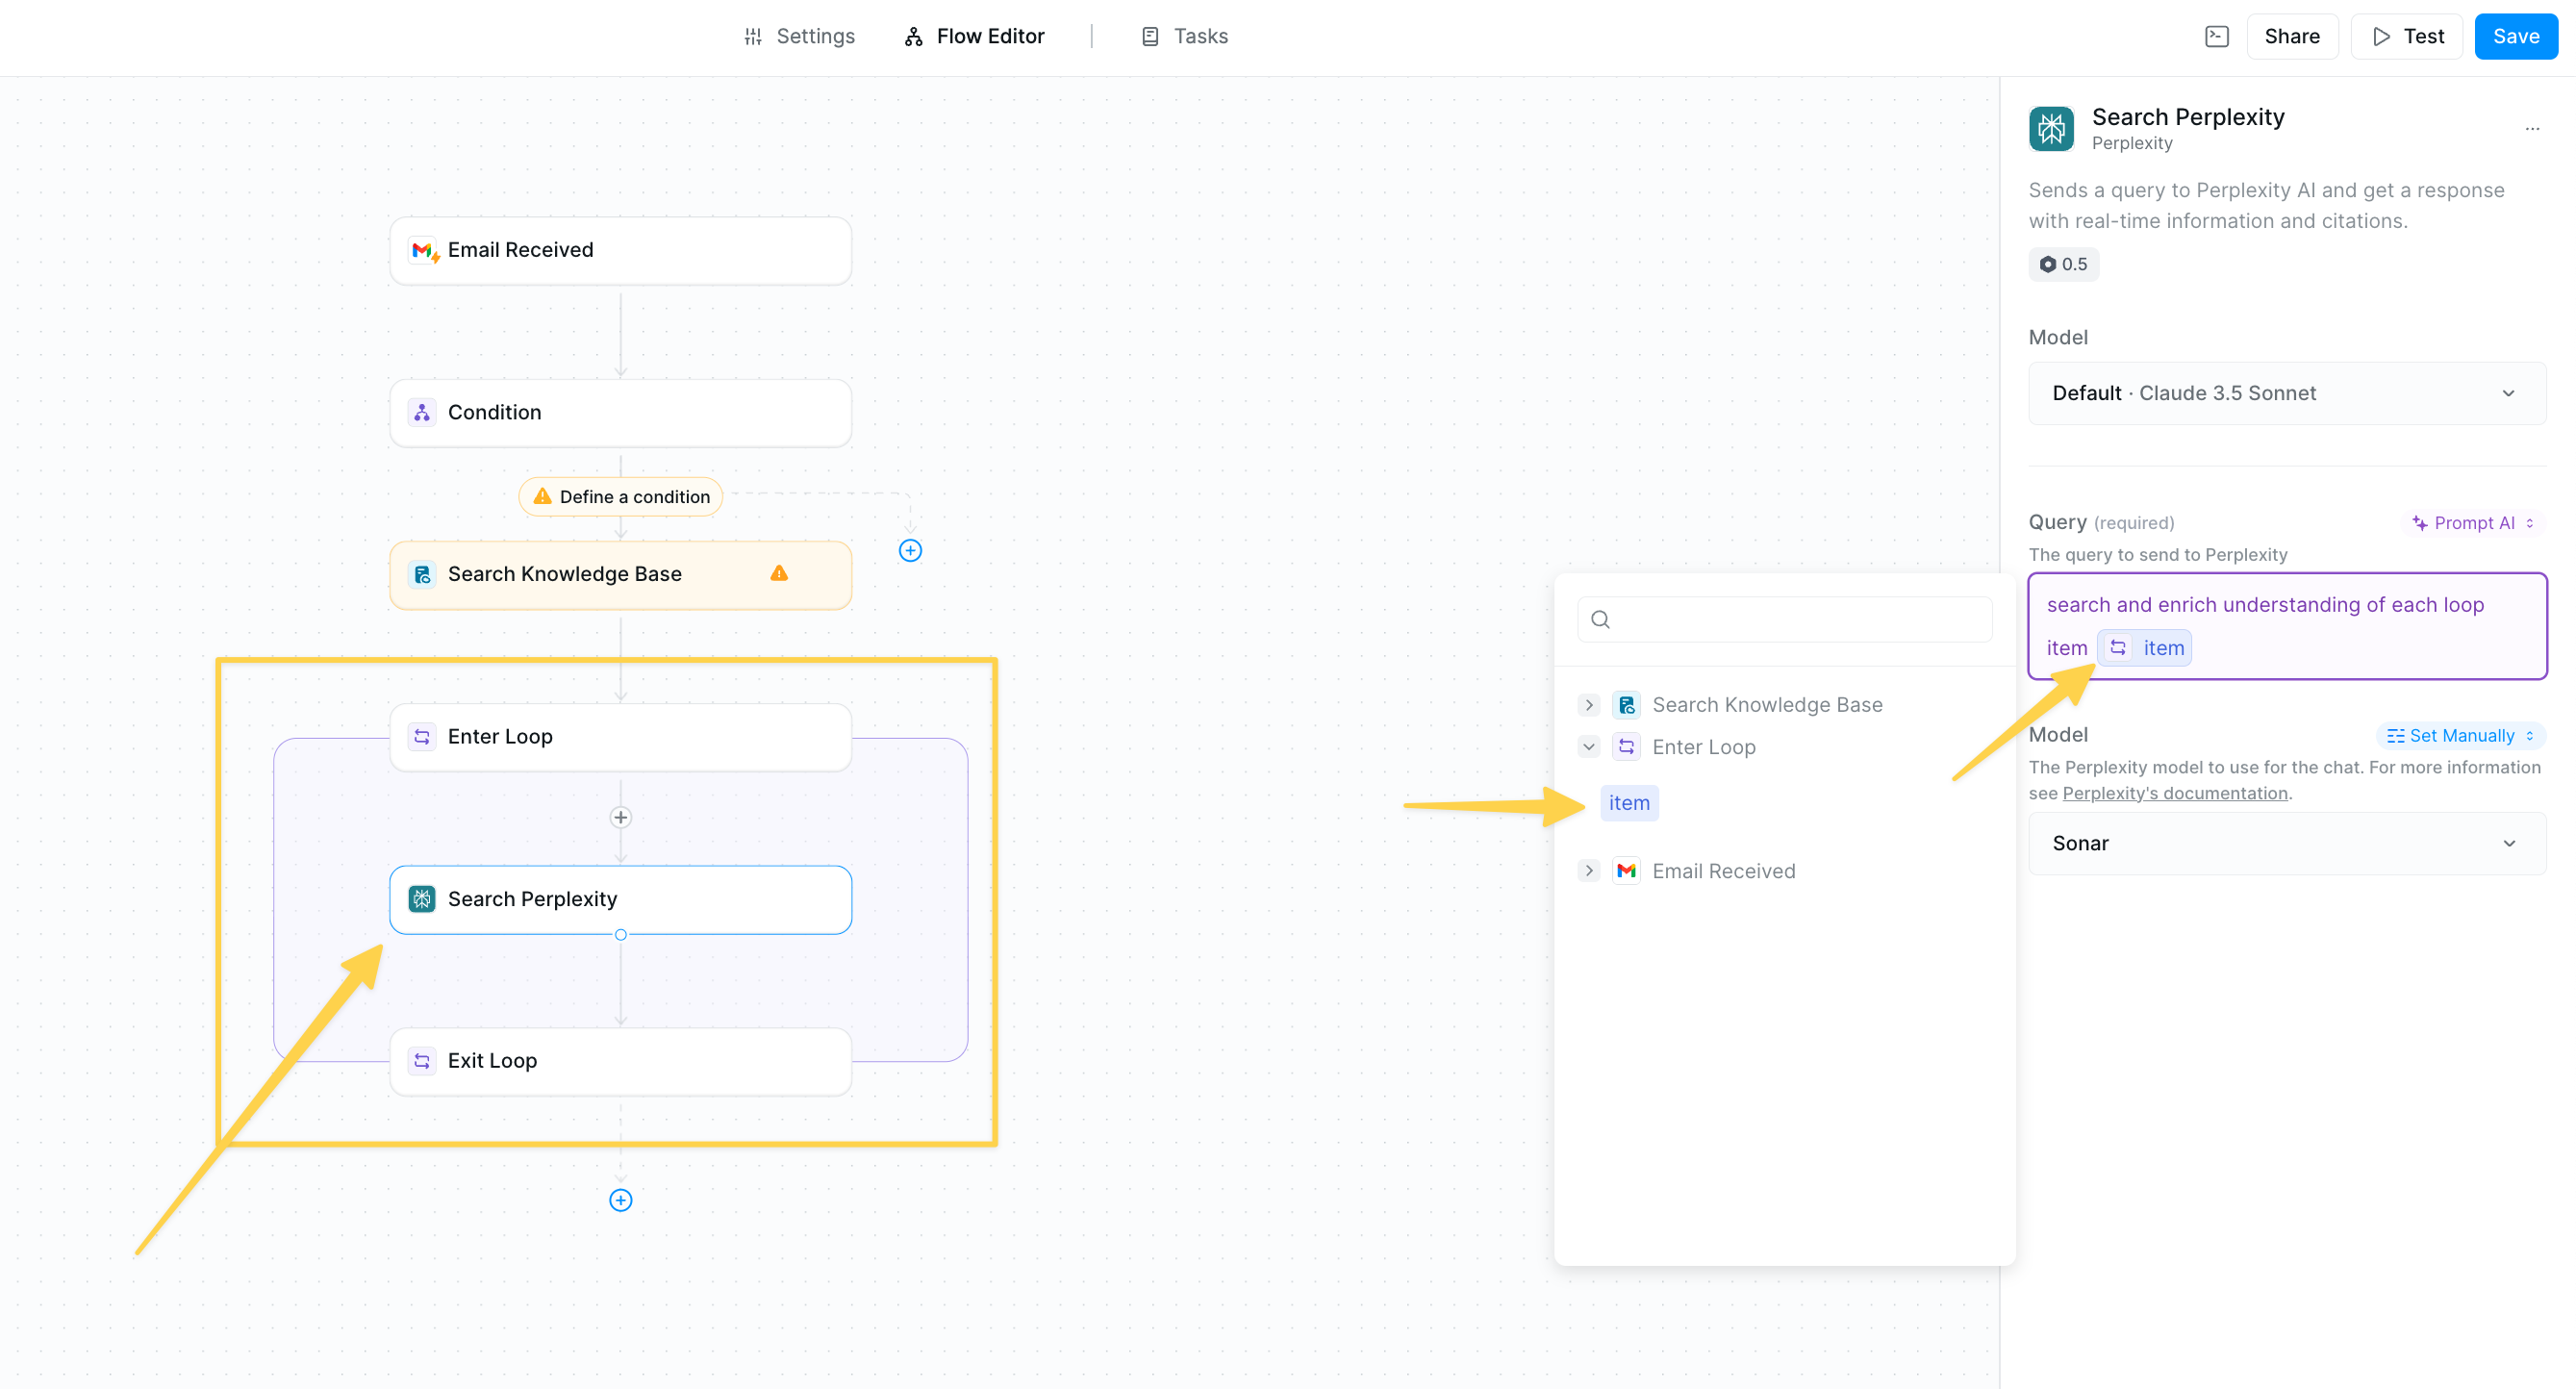
Task: Open the Sonar model dropdown
Action: pos(2286,844)
